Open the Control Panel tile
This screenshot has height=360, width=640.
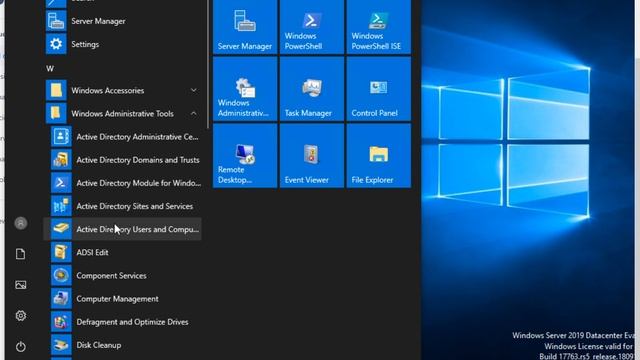(x=379, y=89)
